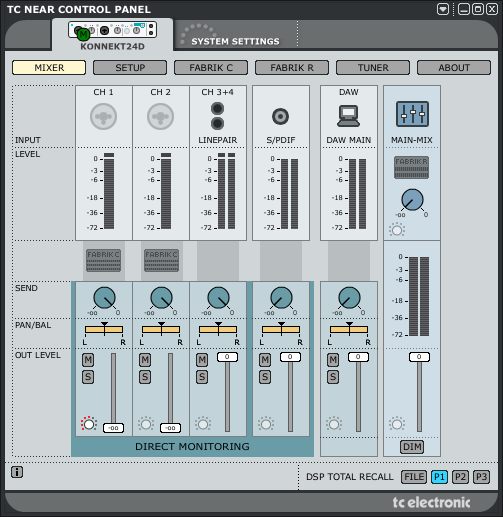This screenshot has width=503, height=517.
Task: Click the CH 3+4 LINEPAIR jacks icon
Action: (x=217, y=116)
